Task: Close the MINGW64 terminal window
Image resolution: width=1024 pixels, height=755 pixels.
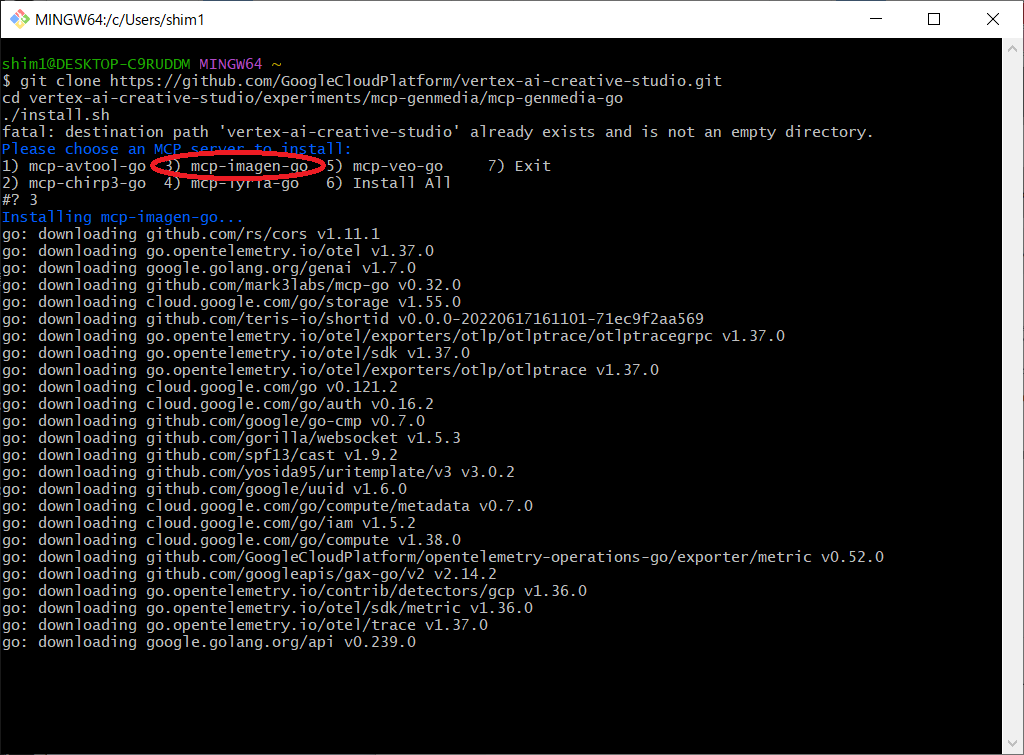Action: coord(990,19)
